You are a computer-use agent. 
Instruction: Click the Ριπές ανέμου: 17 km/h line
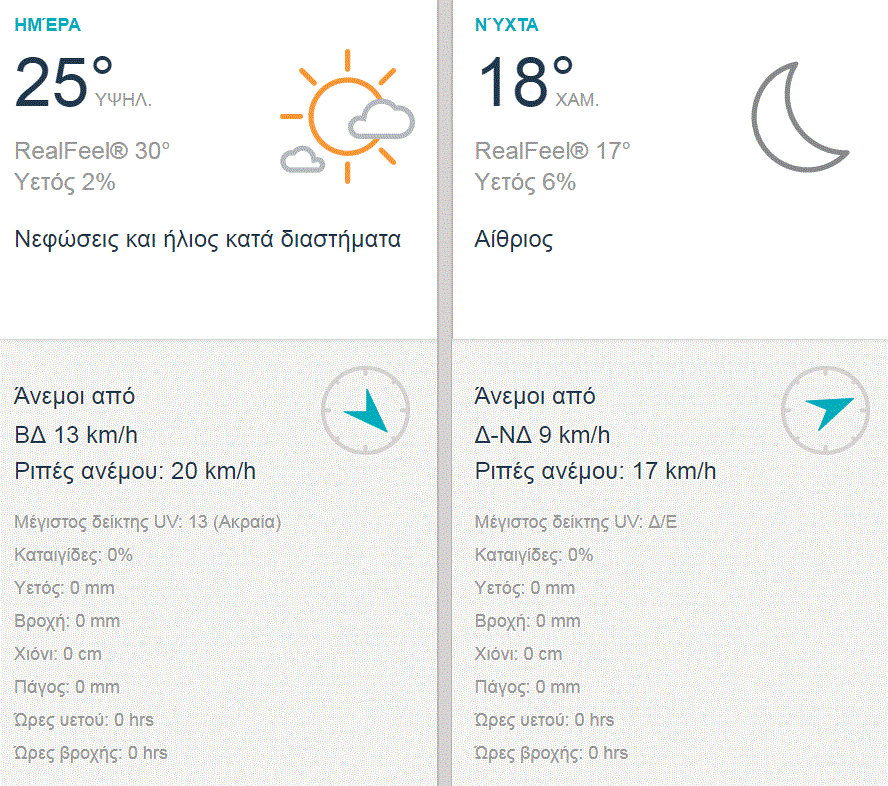coord(595,471)
